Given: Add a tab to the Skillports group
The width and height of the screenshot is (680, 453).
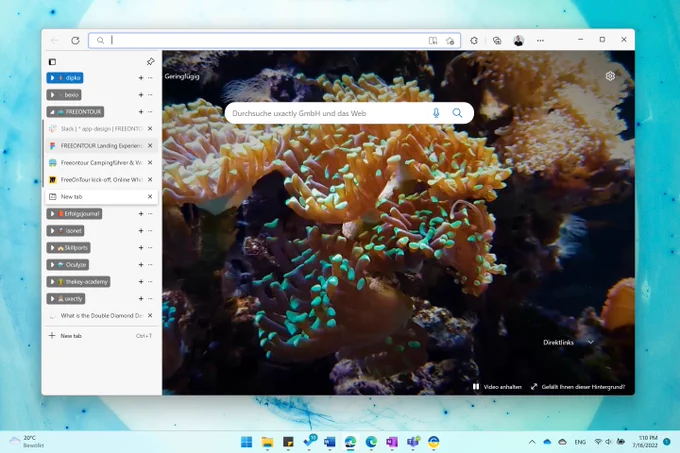Looking at the screenshot, I should [141, 248].
